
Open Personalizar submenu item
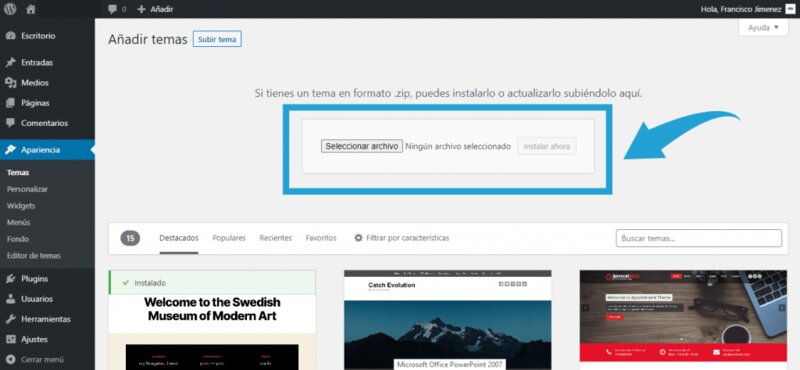(27, 189)
